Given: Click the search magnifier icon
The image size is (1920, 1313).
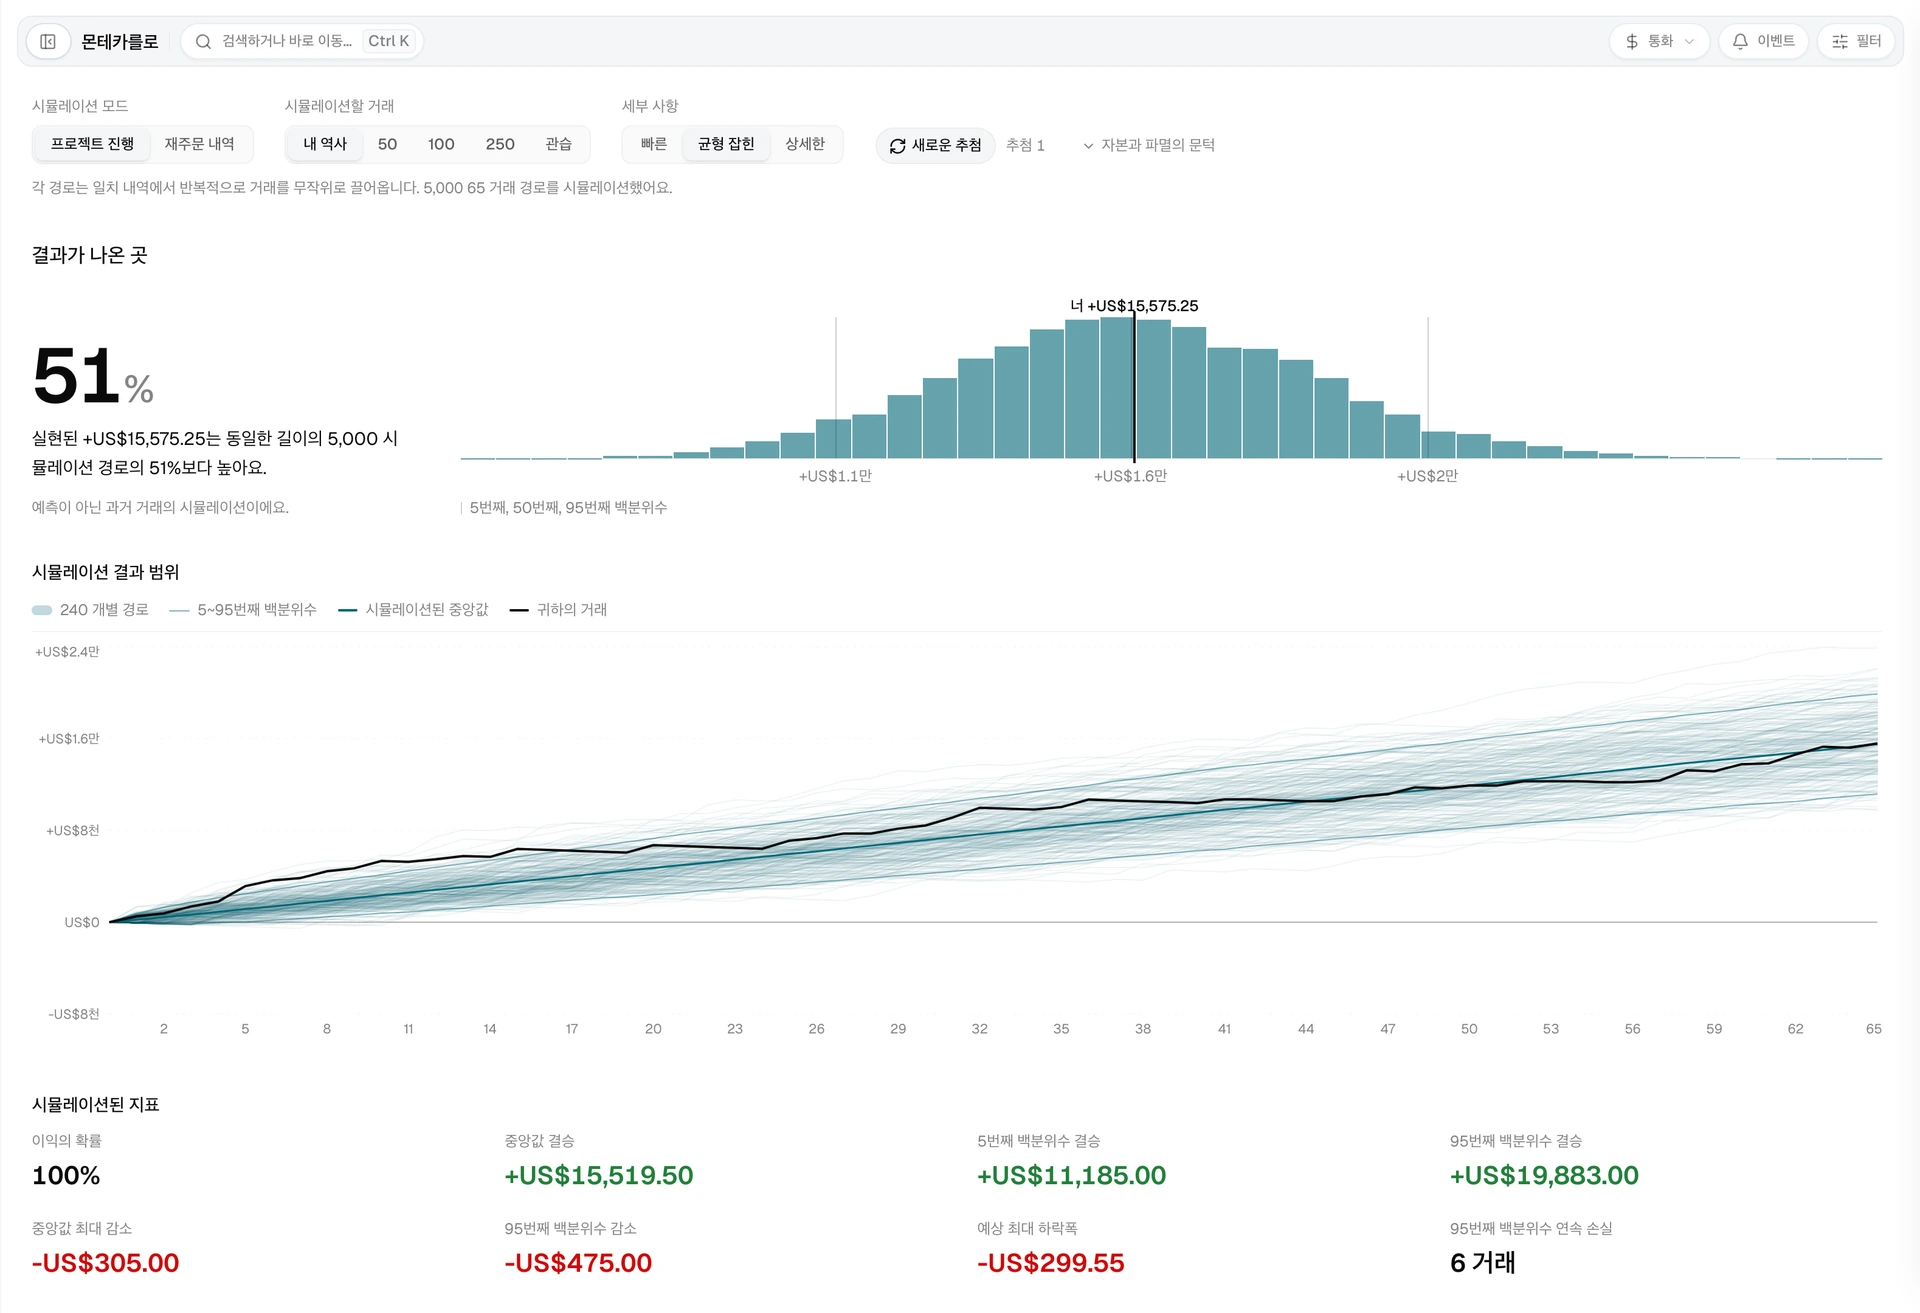Looking at the screenshot, I should click(x=203, y=41).
